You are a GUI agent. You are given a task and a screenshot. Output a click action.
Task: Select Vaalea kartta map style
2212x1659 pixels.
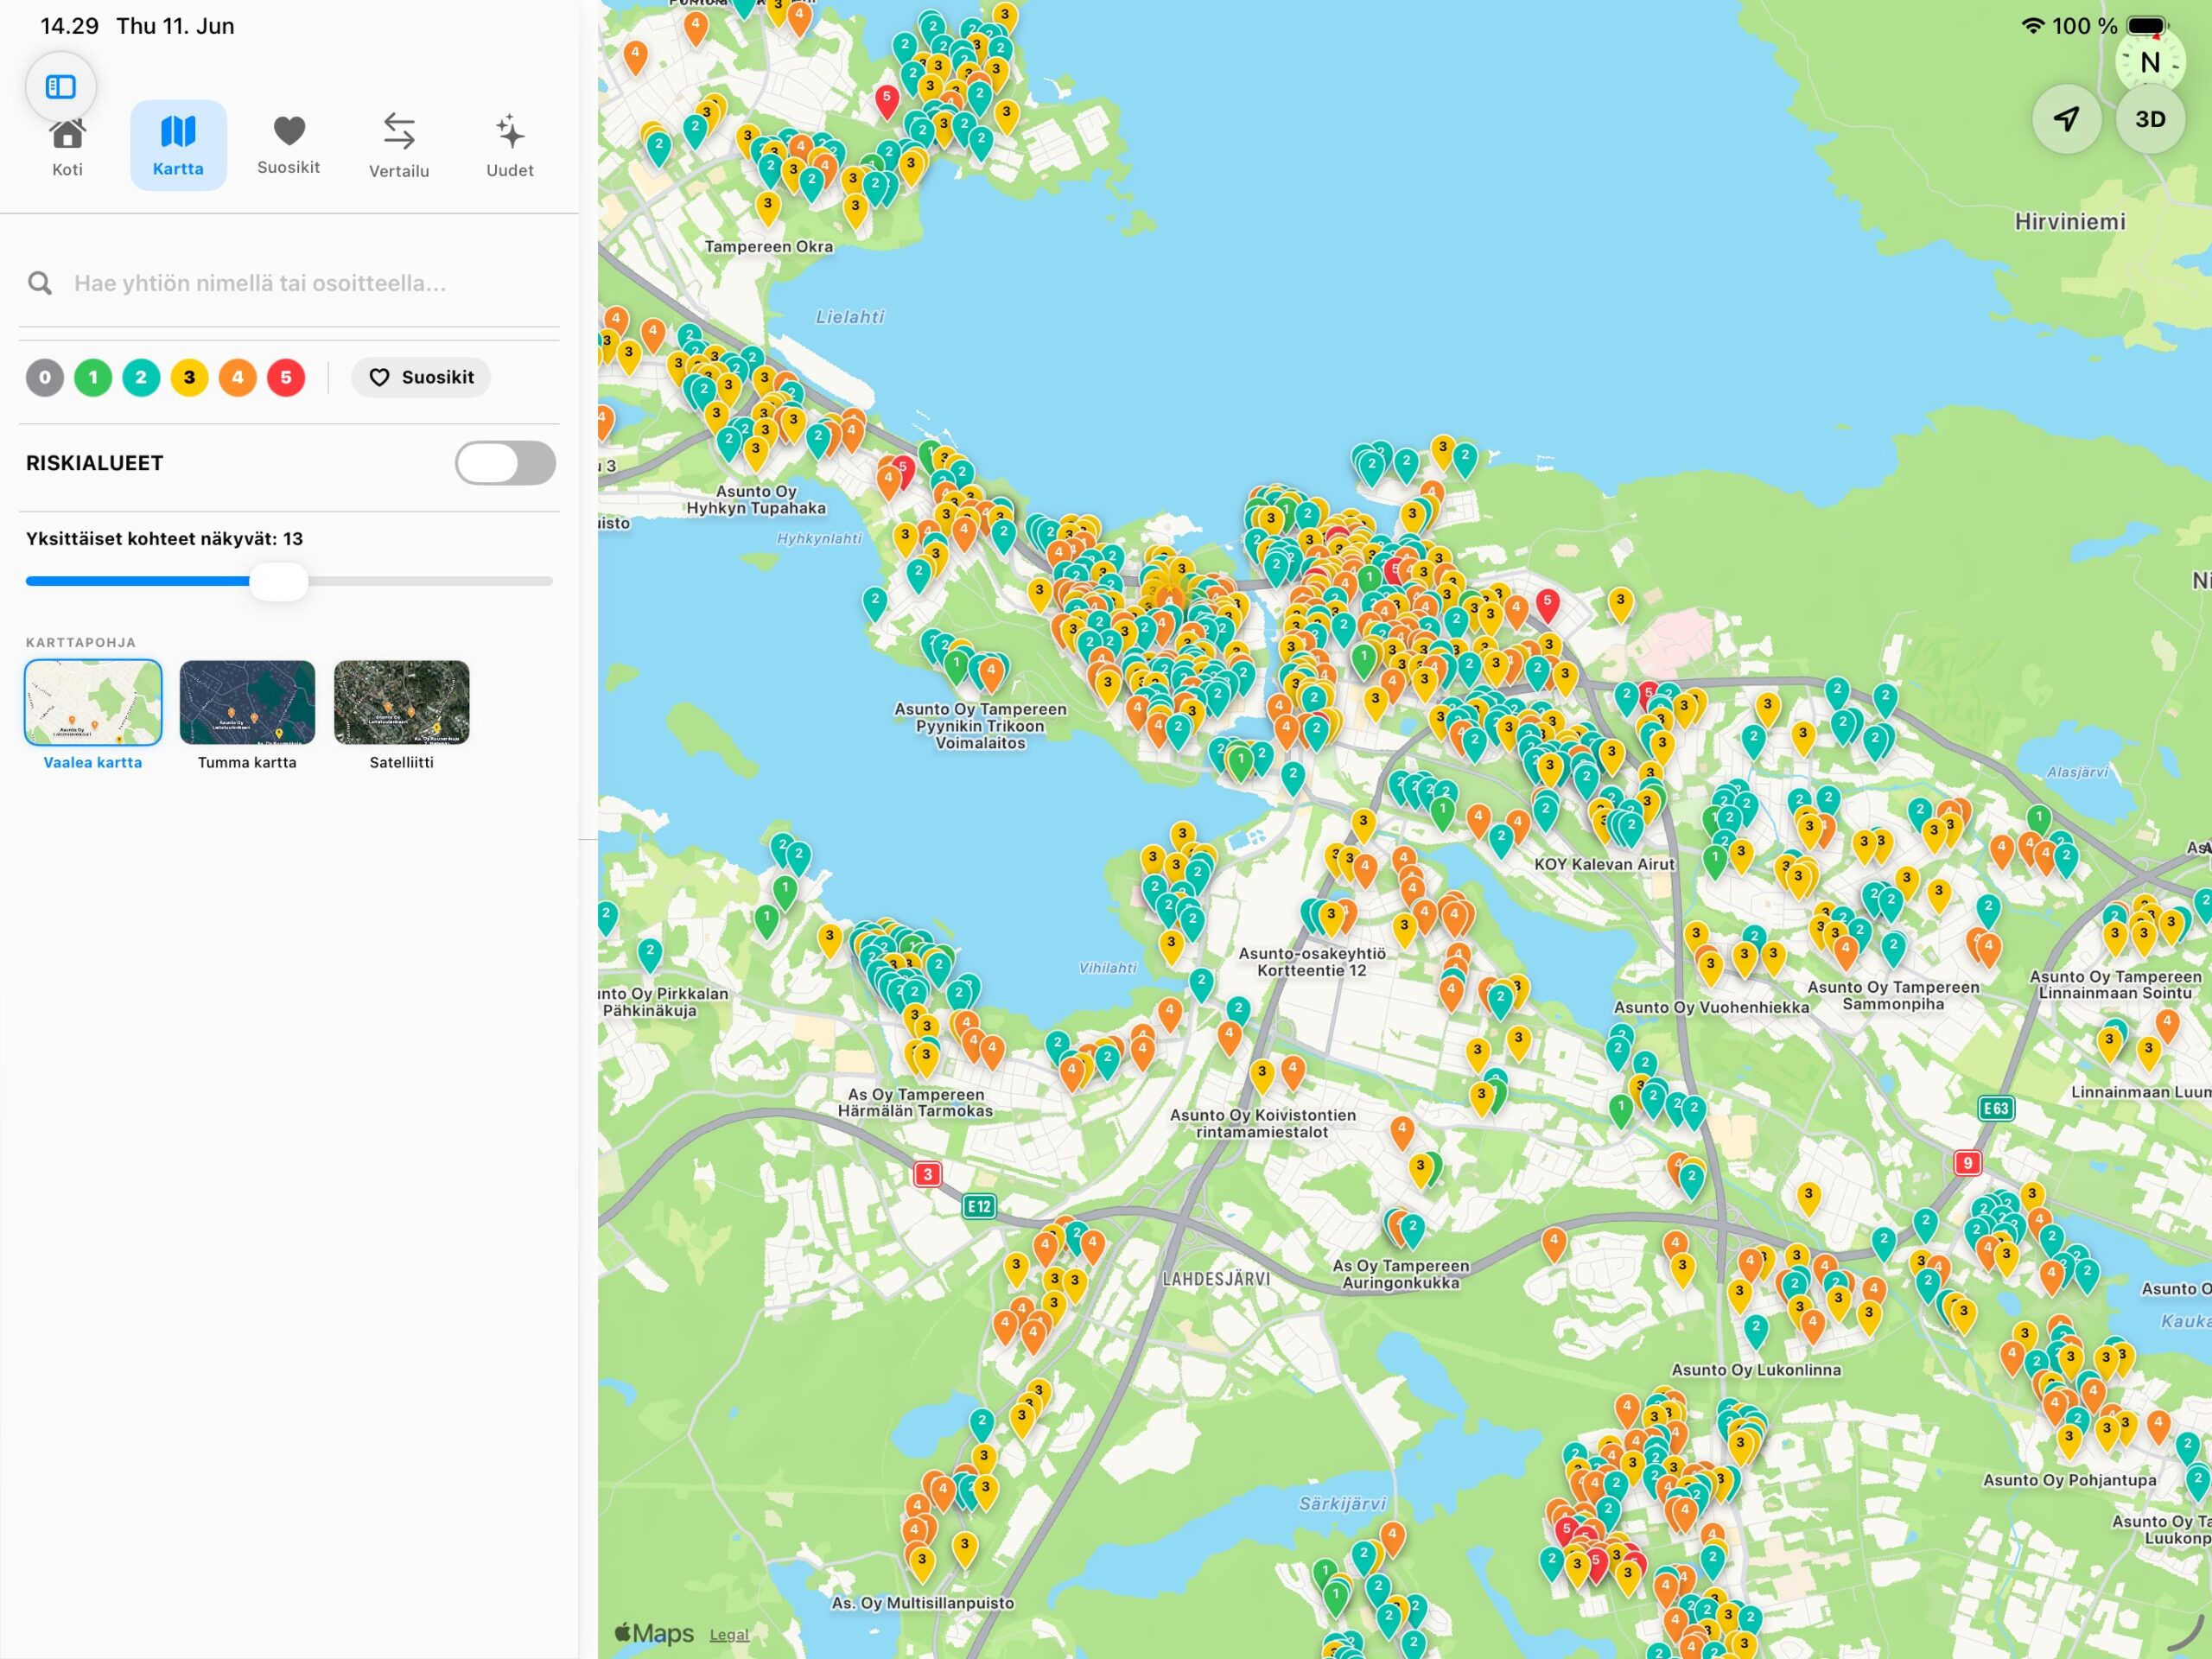tap(93, 716)
